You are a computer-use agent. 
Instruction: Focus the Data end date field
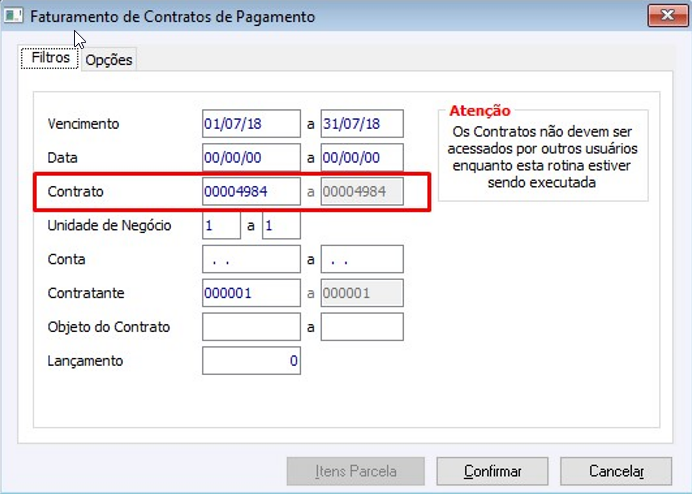click(362, 158)
